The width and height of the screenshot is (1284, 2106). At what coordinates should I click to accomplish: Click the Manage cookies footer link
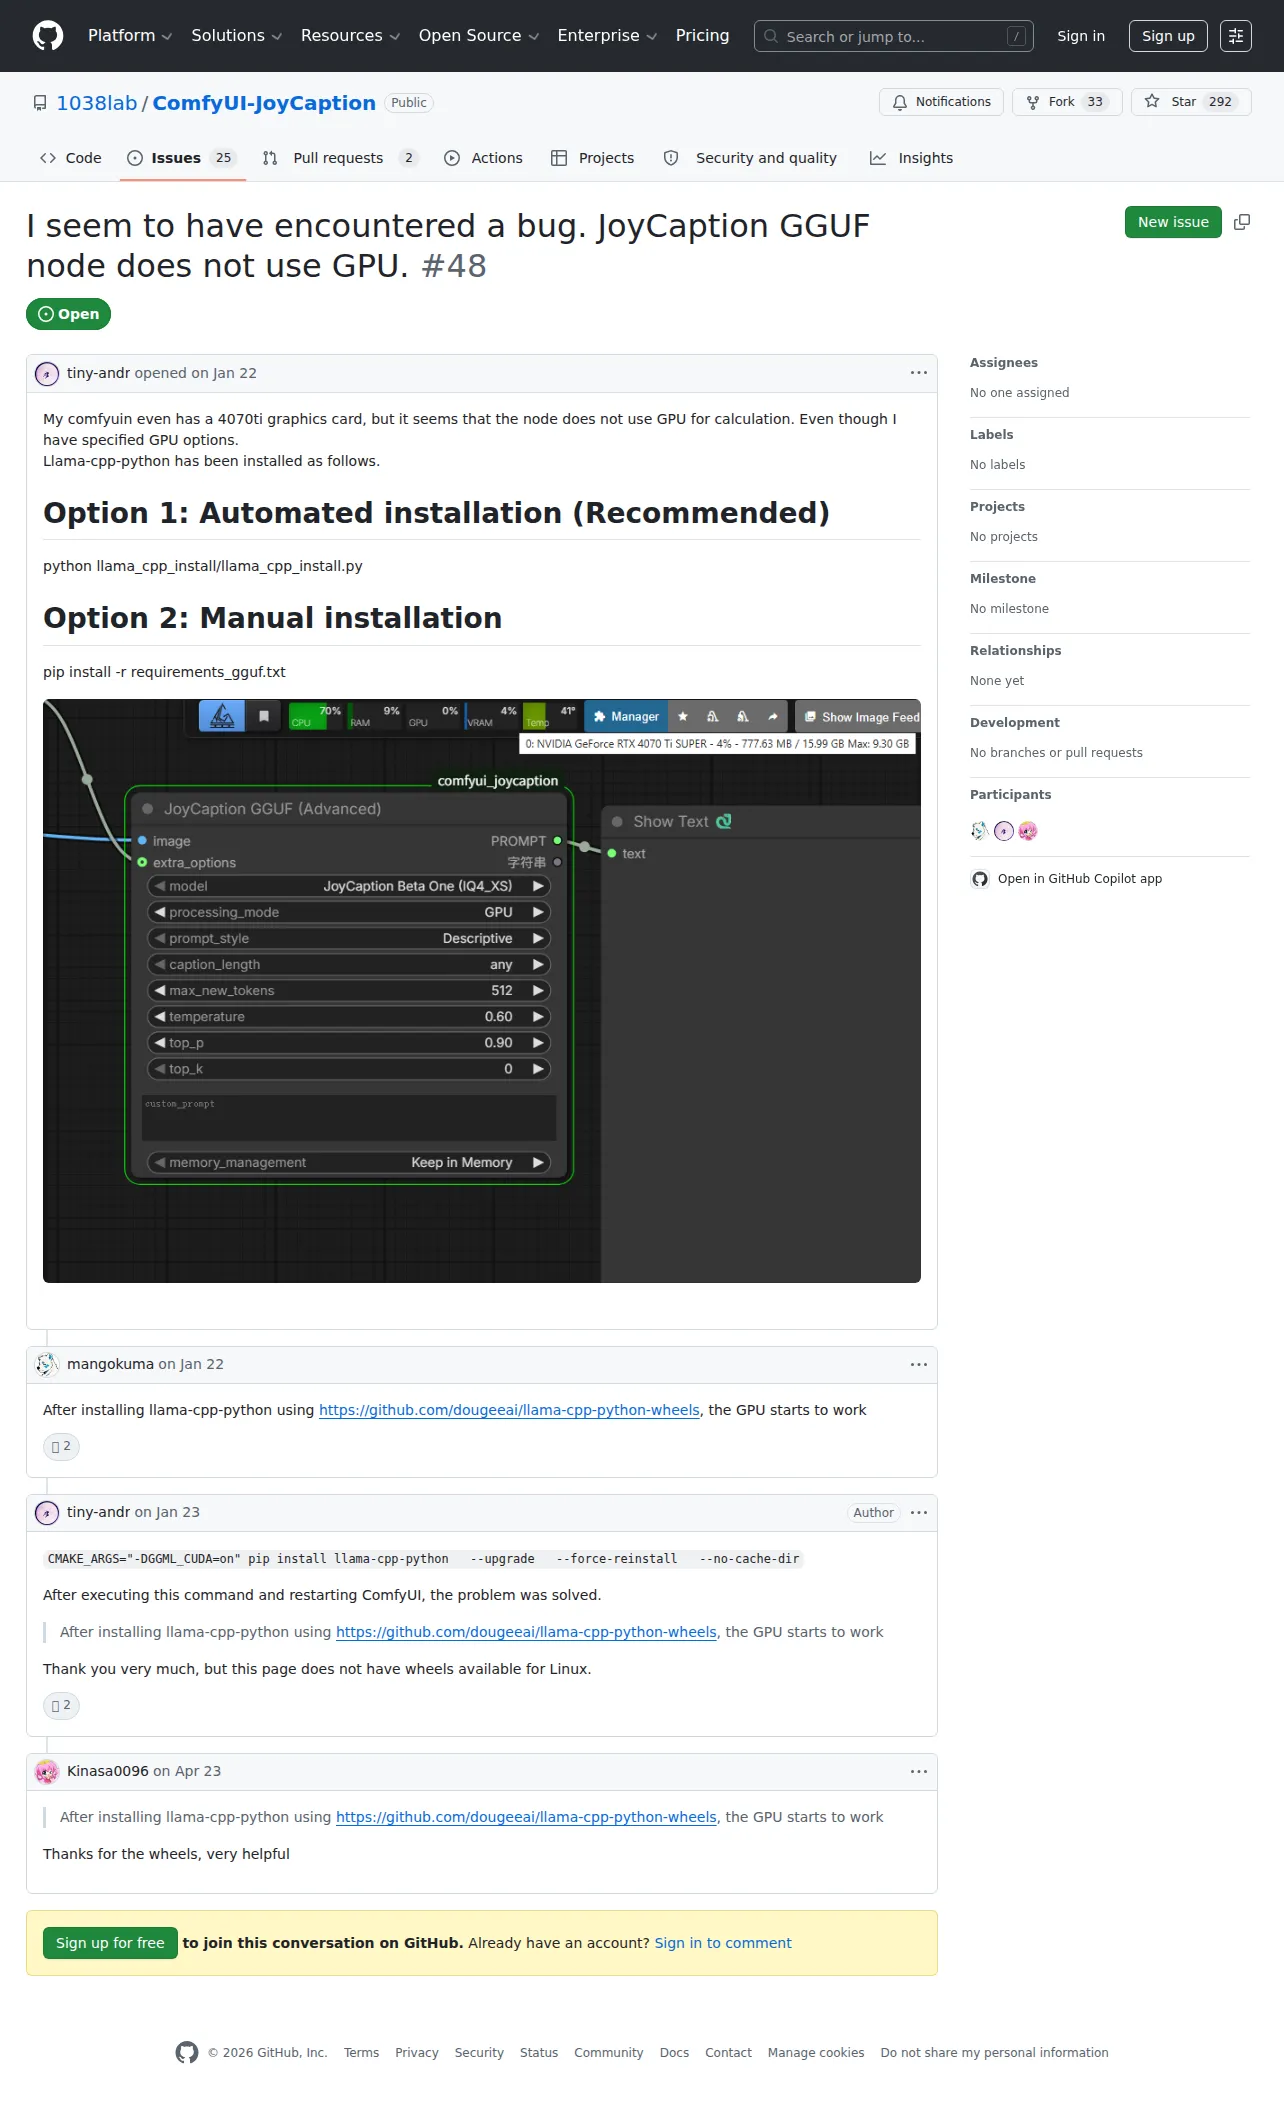coord(816,2053)
